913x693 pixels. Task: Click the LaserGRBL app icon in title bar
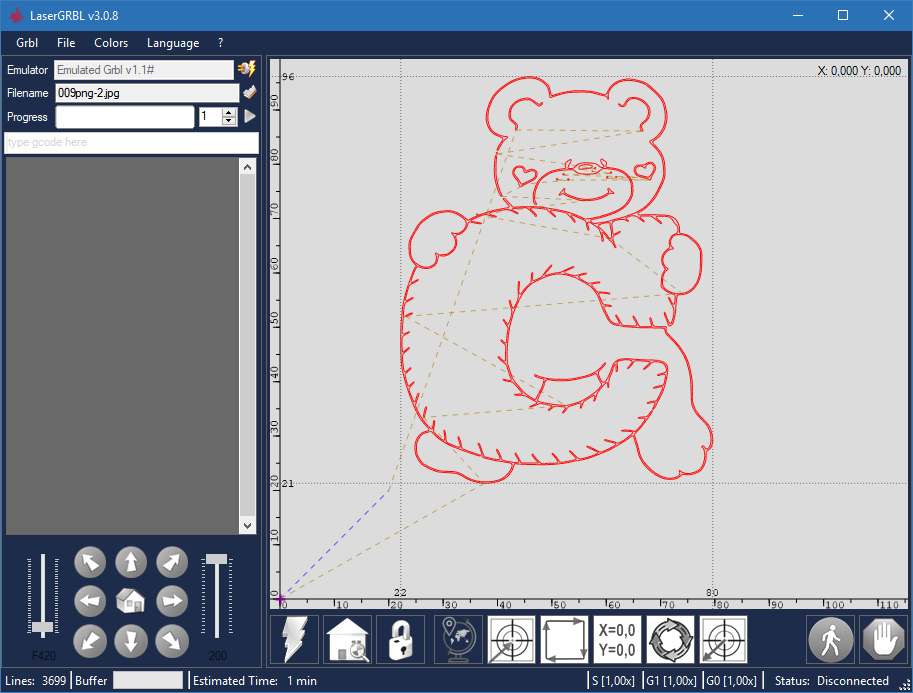pyautogui.click(x=16, y=16)
